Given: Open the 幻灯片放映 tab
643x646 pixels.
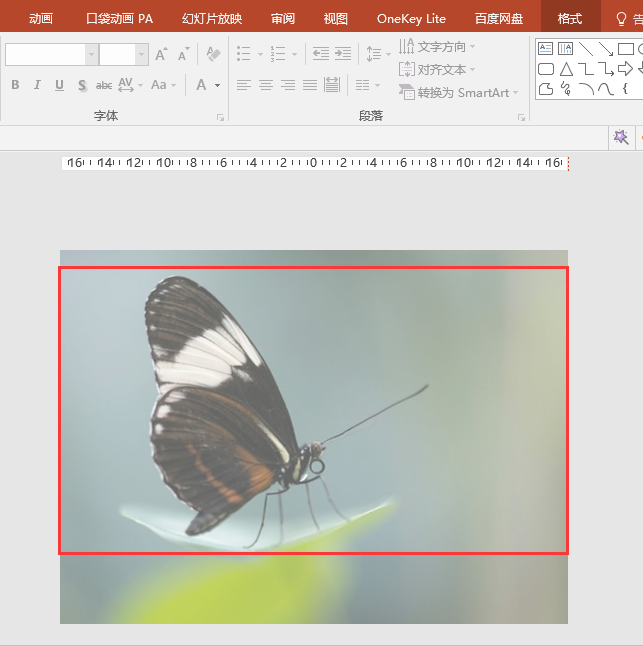Looking at the screenshot, I should pos(212,19).
